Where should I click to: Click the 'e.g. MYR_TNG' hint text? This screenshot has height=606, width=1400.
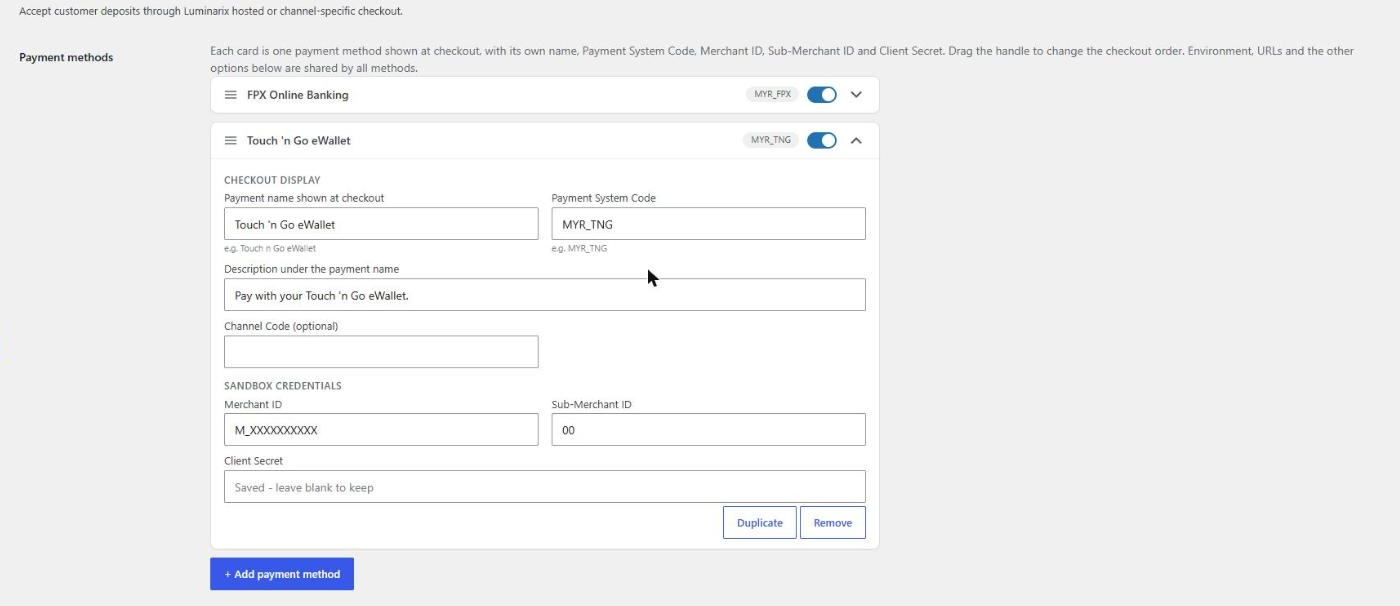(579, 248)
